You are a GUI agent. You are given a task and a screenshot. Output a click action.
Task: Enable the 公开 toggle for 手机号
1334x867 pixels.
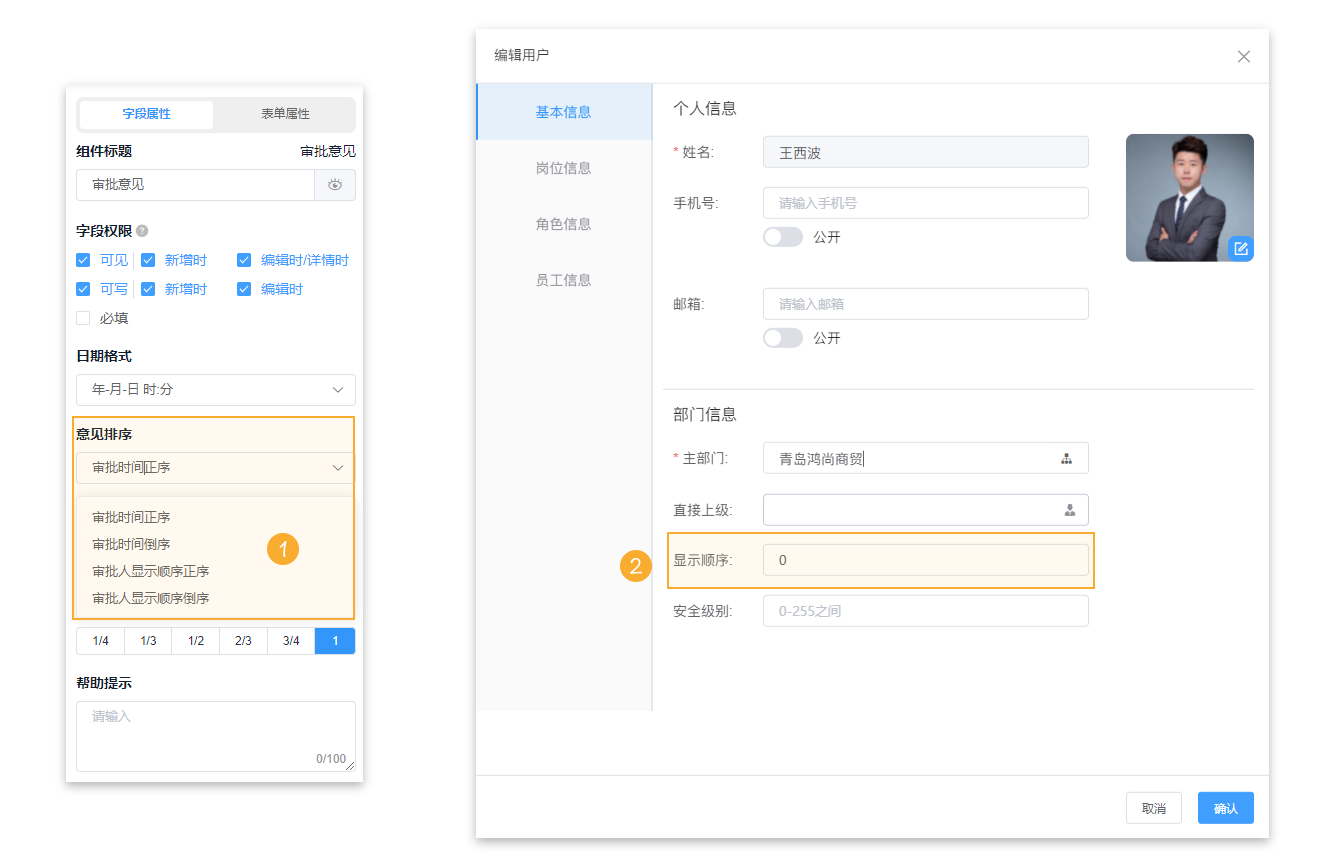pos(783,236)
